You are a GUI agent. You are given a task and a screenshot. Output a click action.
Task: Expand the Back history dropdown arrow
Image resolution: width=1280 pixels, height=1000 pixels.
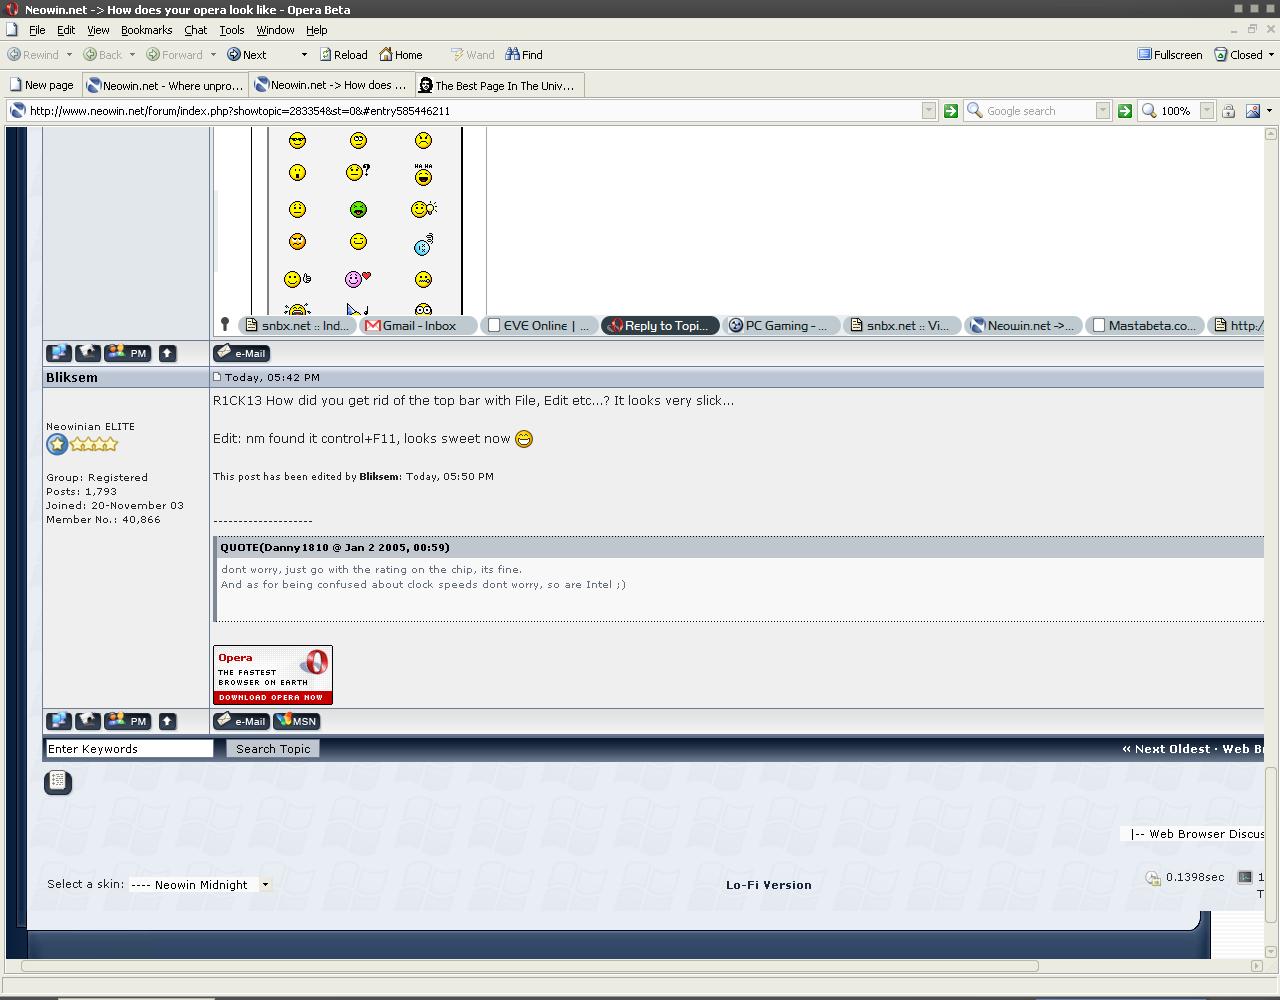(x=132, y=55)
